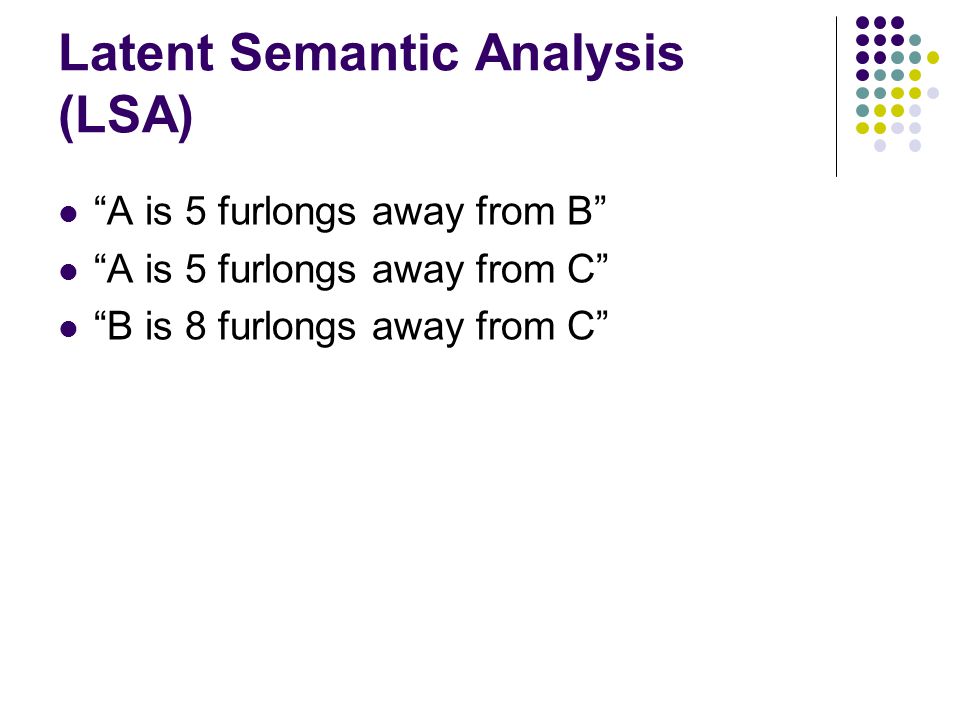Viewport: 960px width, 720px height.
Task: Click the word "Latent" in the title
Action: [137, 53]
